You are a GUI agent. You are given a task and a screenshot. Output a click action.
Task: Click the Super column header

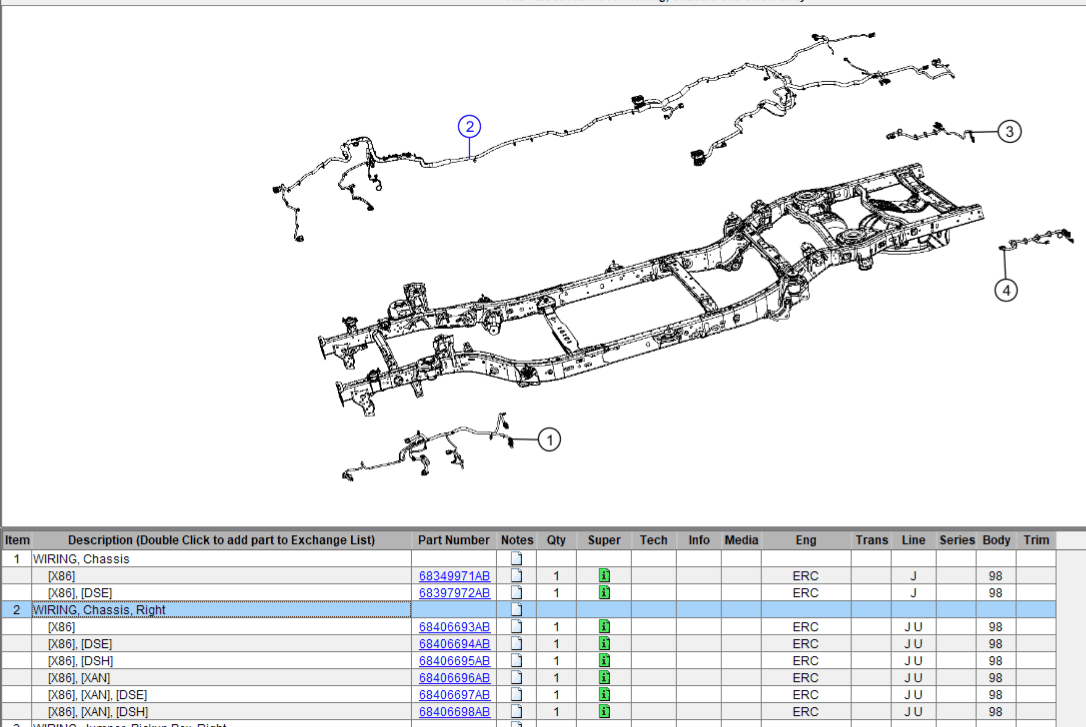(604, 540)
